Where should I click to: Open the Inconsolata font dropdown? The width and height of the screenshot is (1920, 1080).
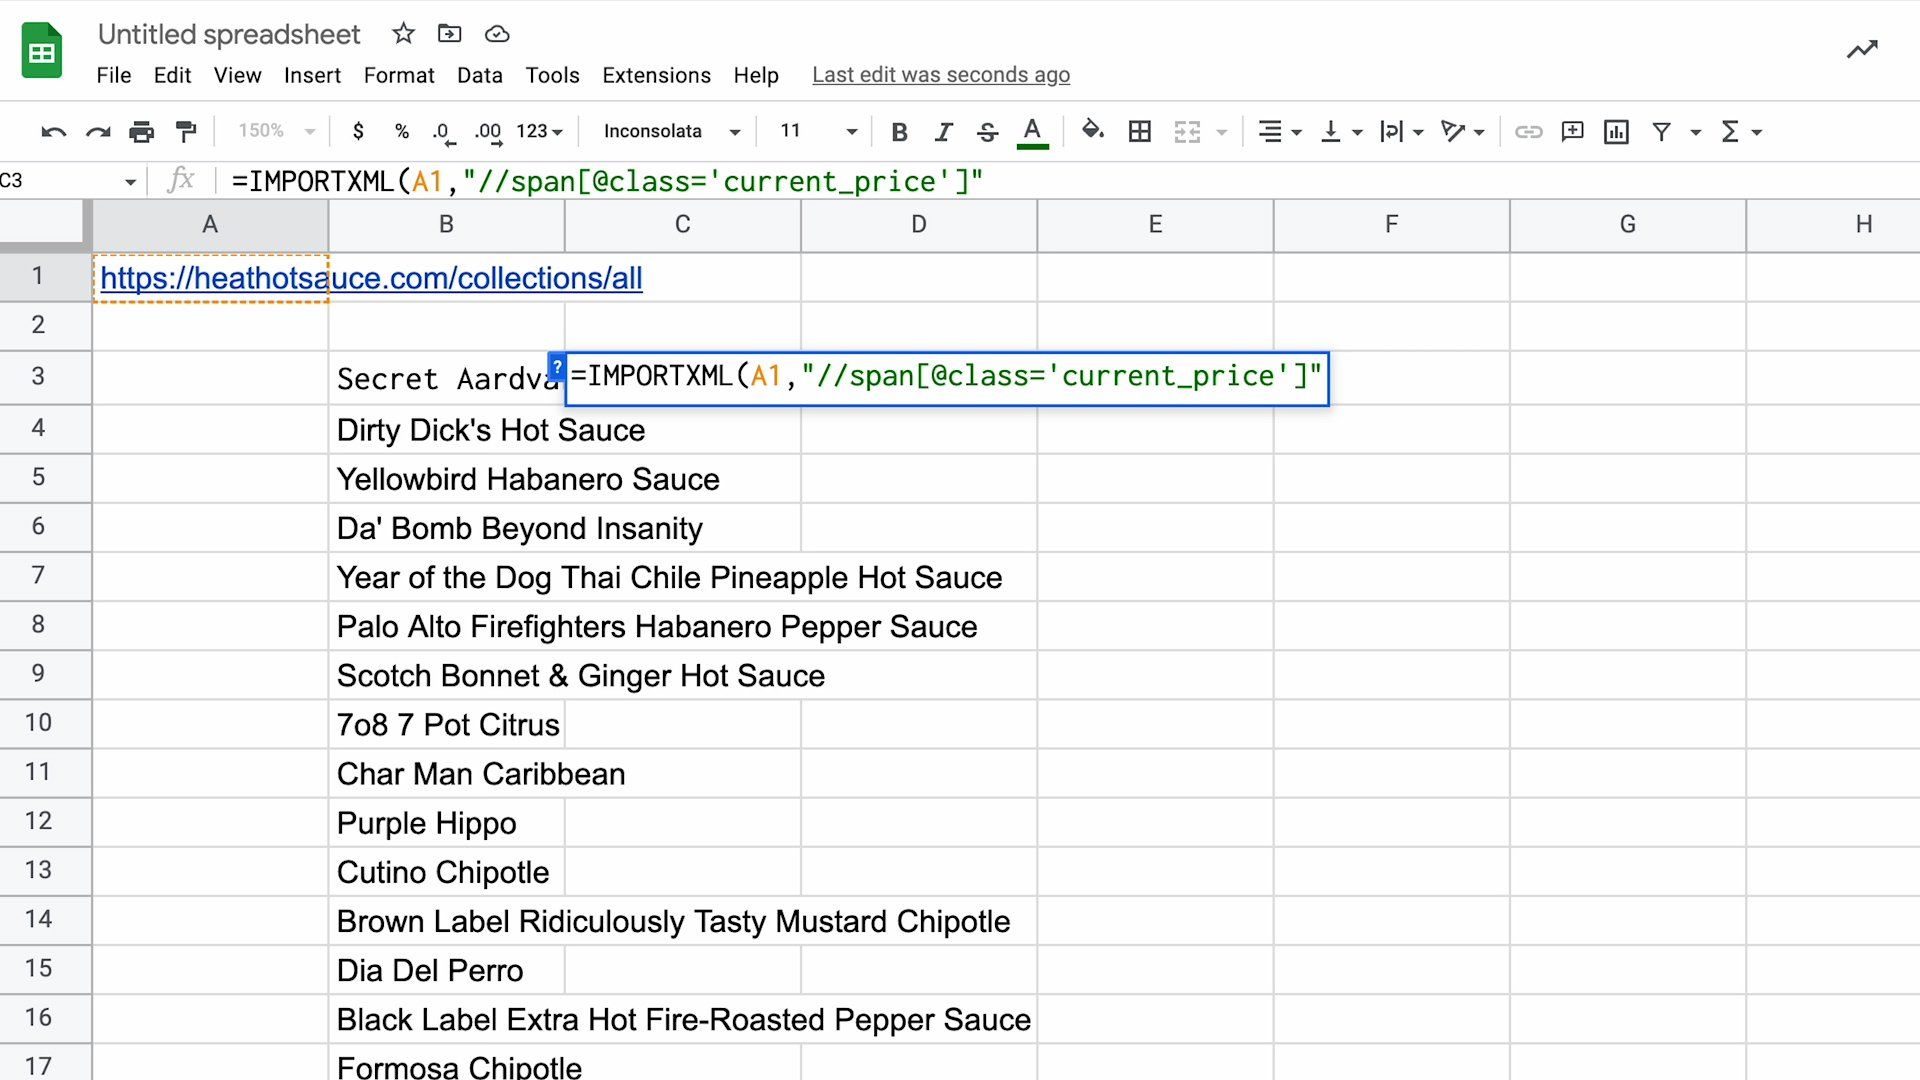point(672,131)
